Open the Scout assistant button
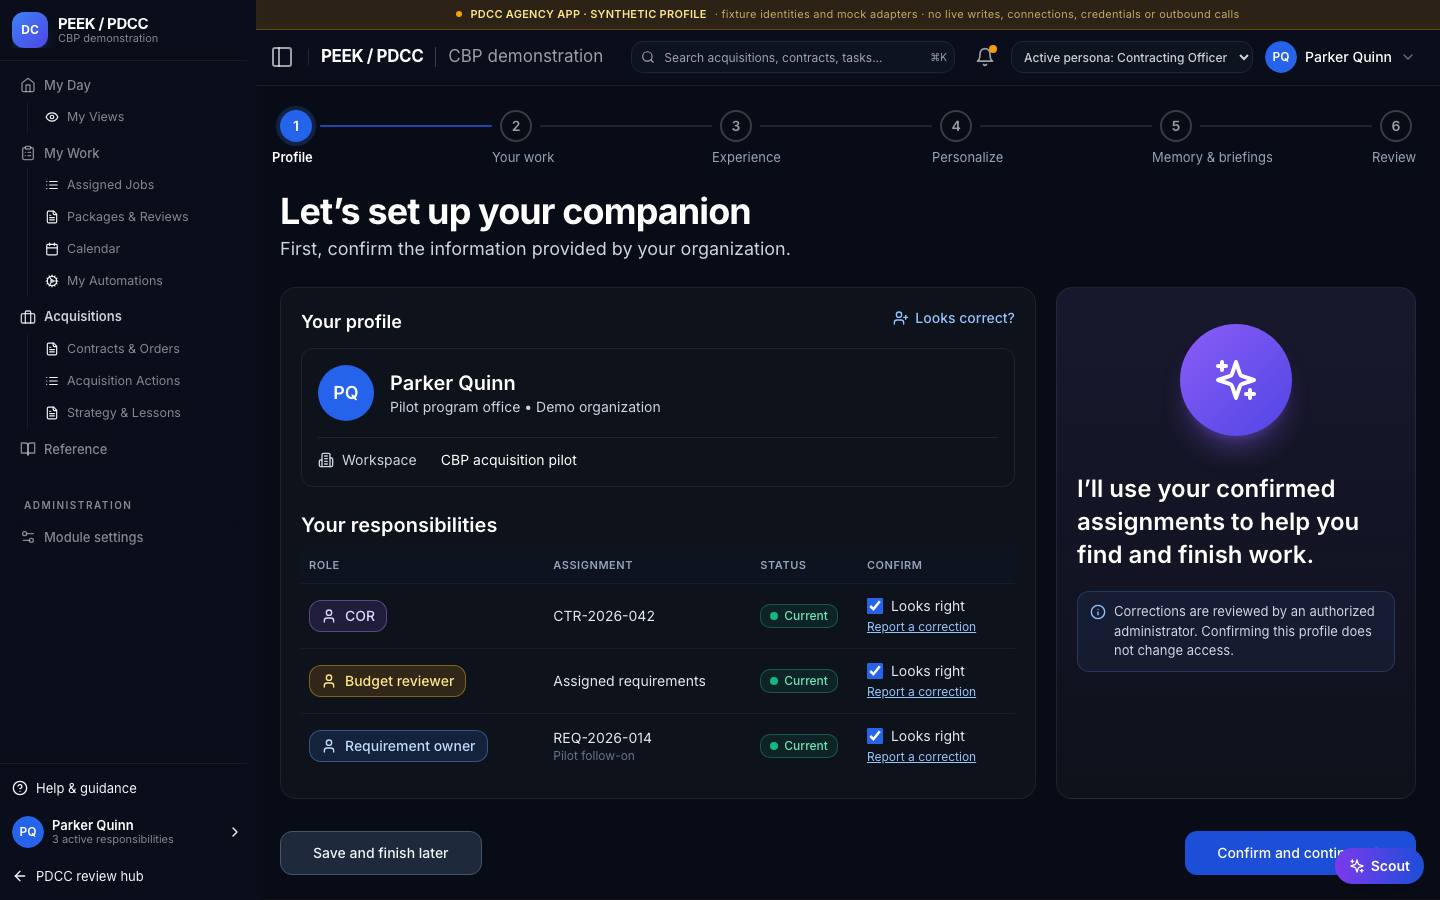The height and width of the screenshot is (900, 1440). (1380, 866)
